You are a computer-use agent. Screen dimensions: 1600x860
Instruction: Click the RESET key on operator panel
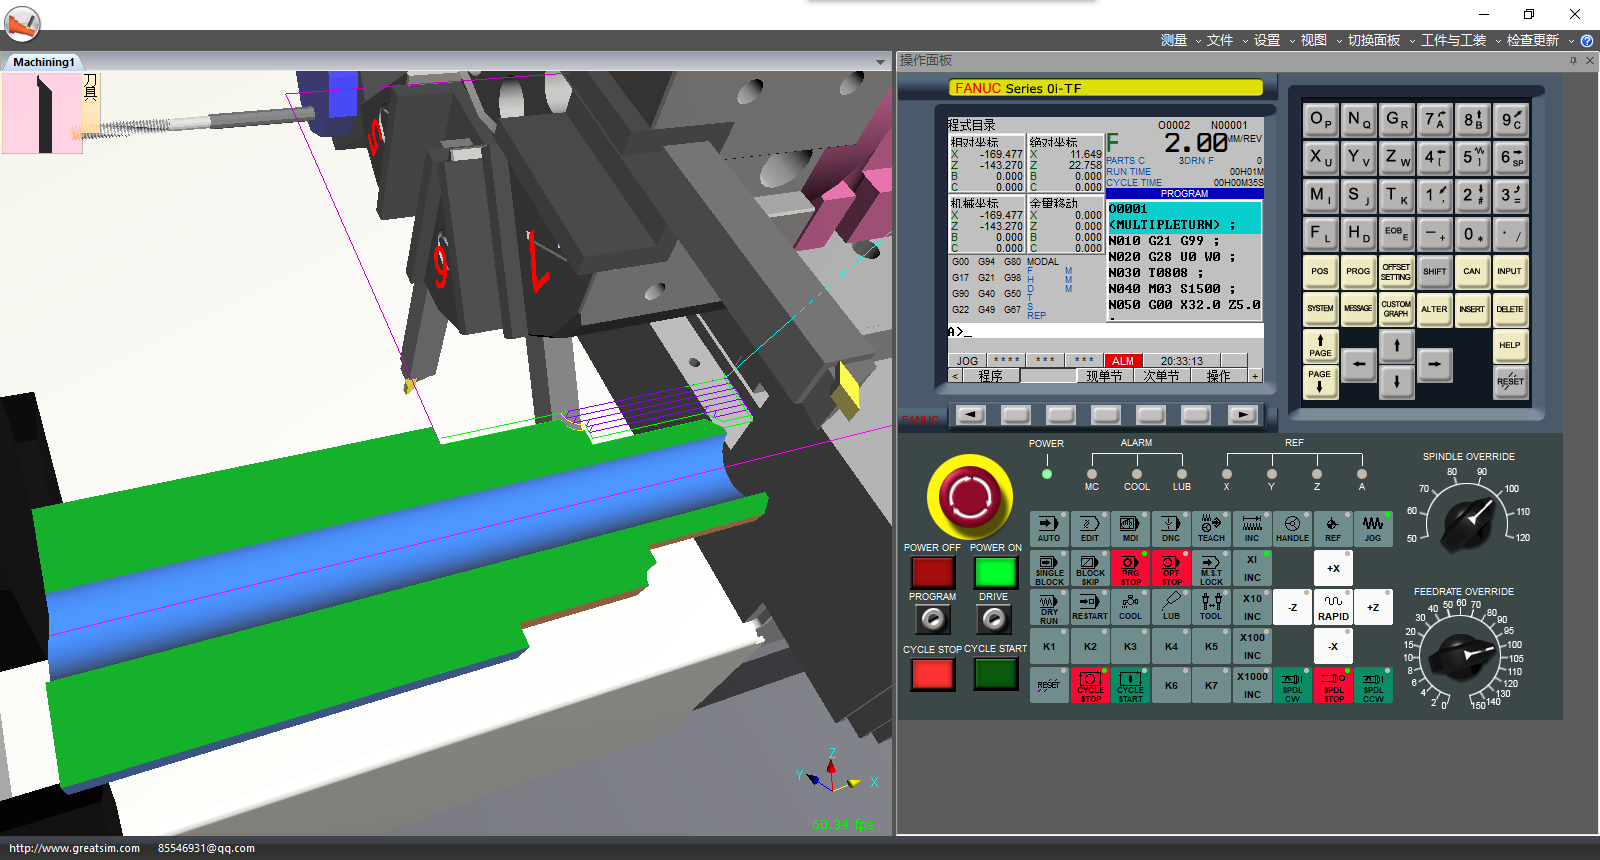click(x=1049, y=685)
